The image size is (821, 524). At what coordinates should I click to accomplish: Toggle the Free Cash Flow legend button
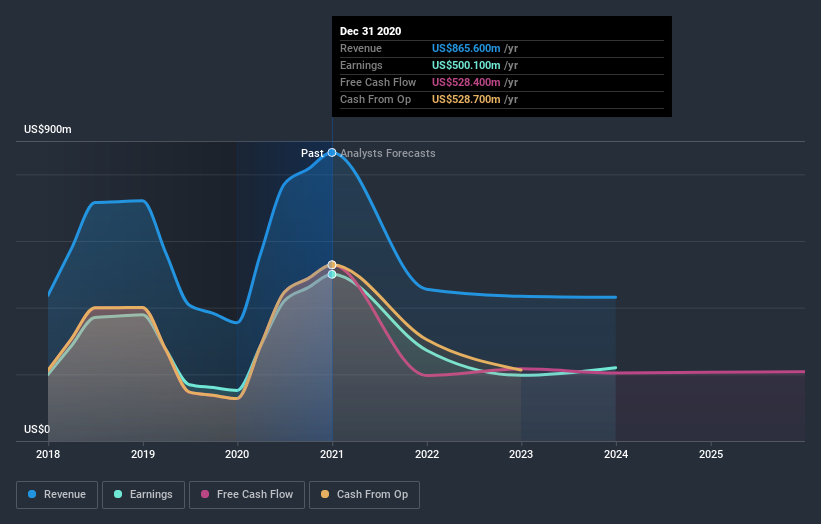[247, 495]
